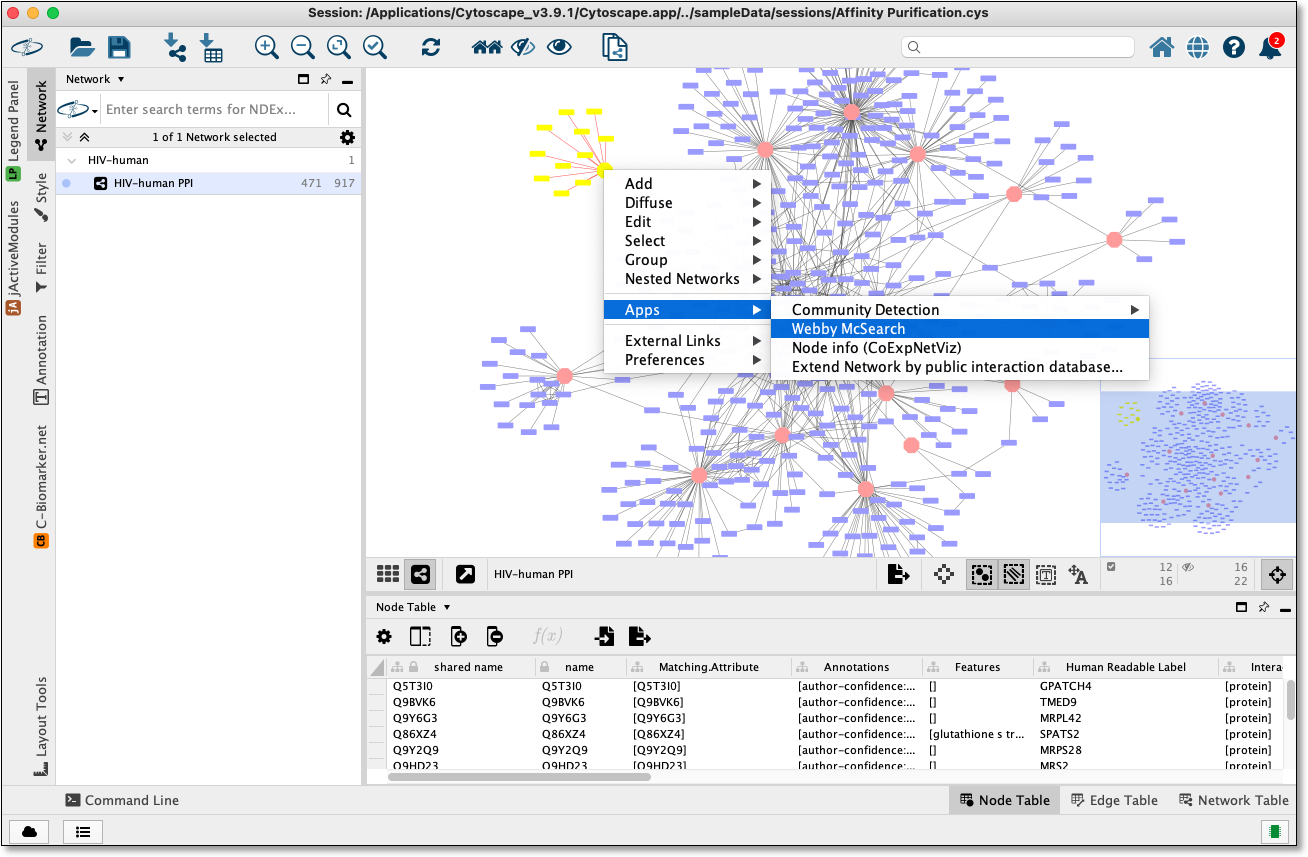The image size is (1308, 857).
Task: Choose Node info (CoExpNetViz)
Action: tap(960, 347)
